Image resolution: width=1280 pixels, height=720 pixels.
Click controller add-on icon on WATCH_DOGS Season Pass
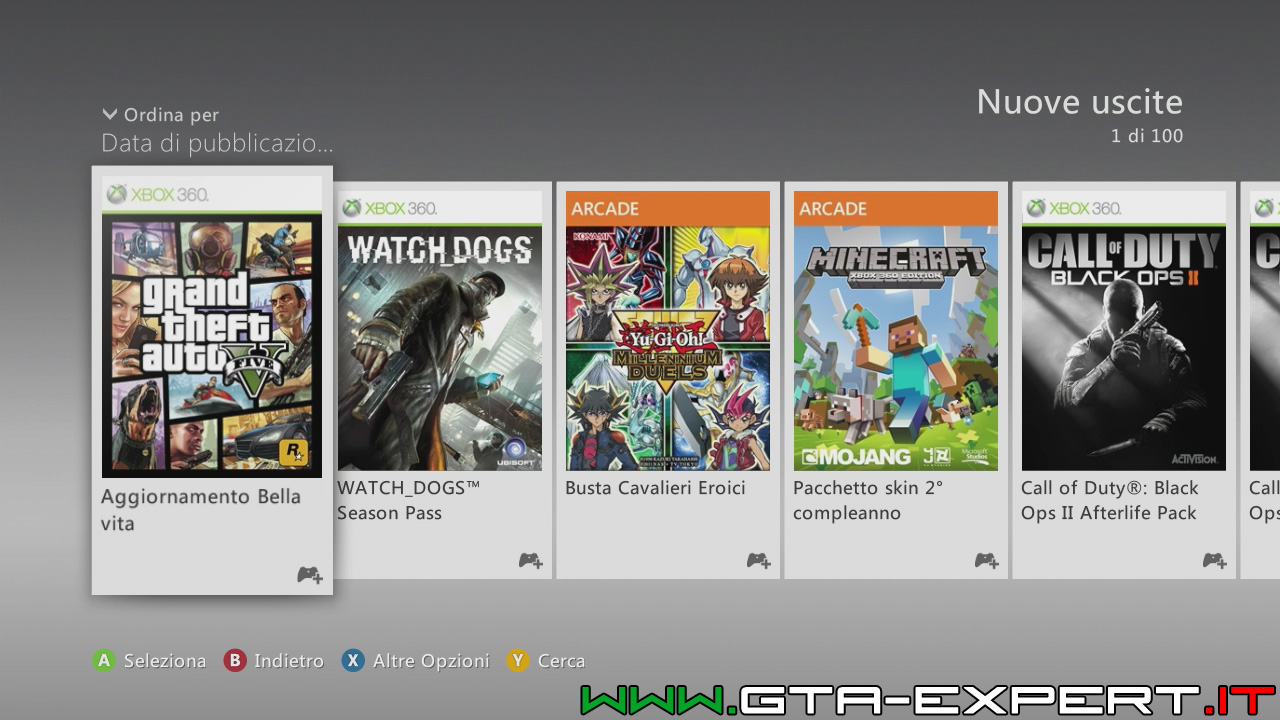(531, 561)
